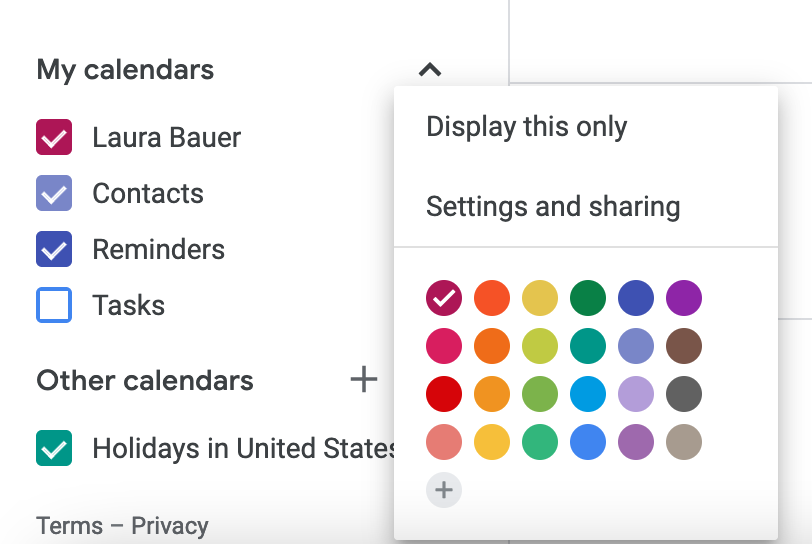Screen dimensions: 812x544
Task: Disable the Reminders calendar checkbox
Action: tap(54, 250)
